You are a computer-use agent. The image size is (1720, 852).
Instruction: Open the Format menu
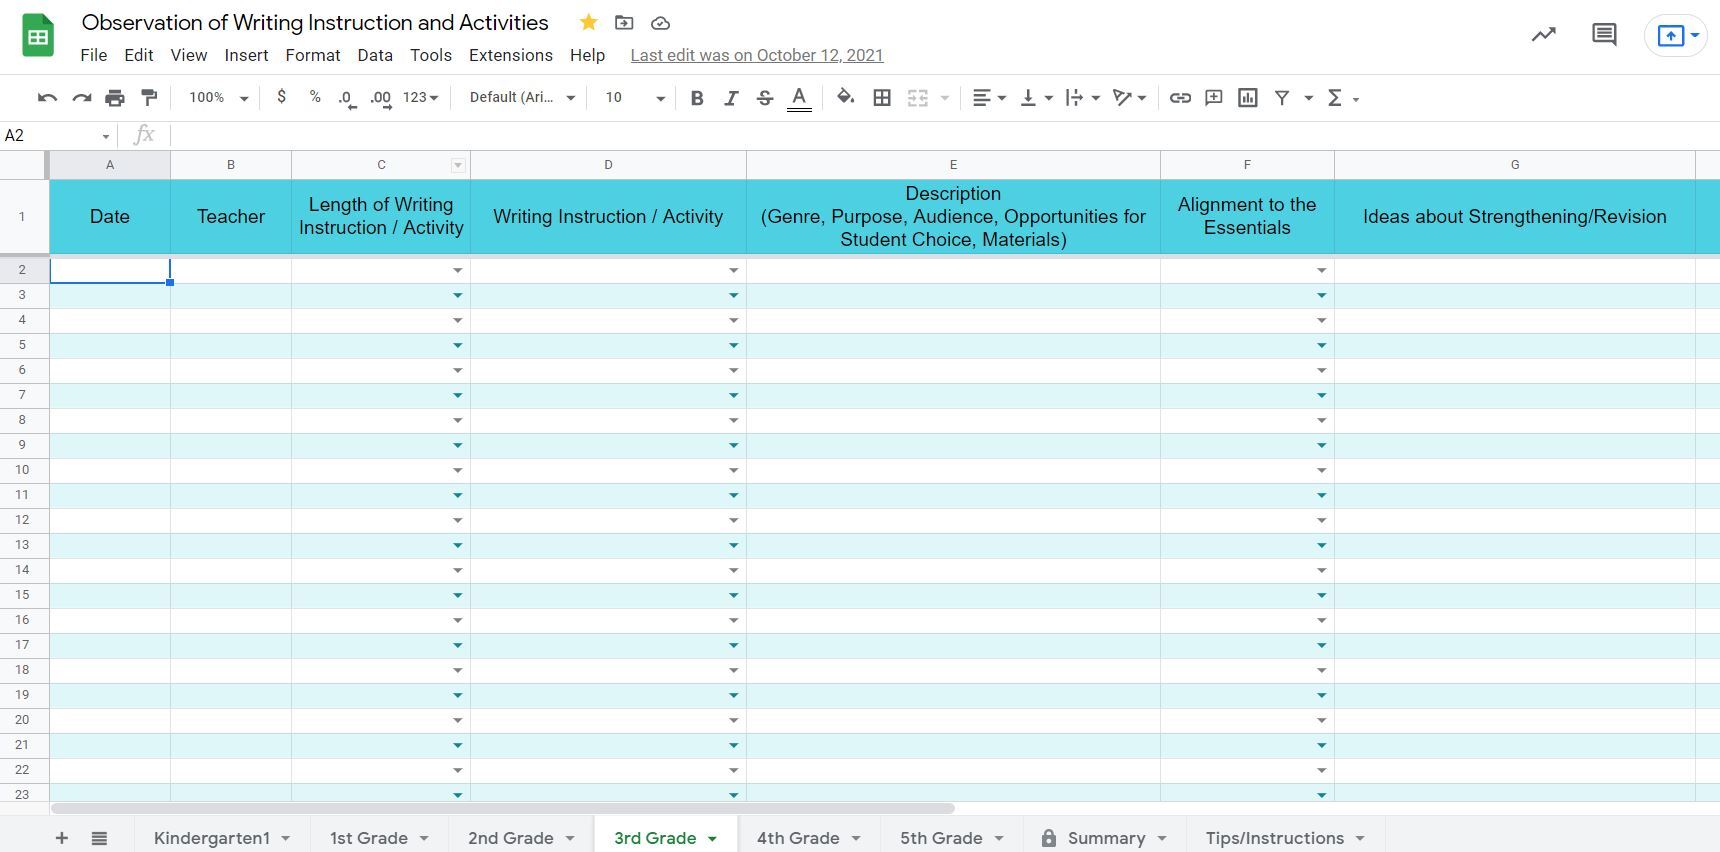tap(313, 55)
